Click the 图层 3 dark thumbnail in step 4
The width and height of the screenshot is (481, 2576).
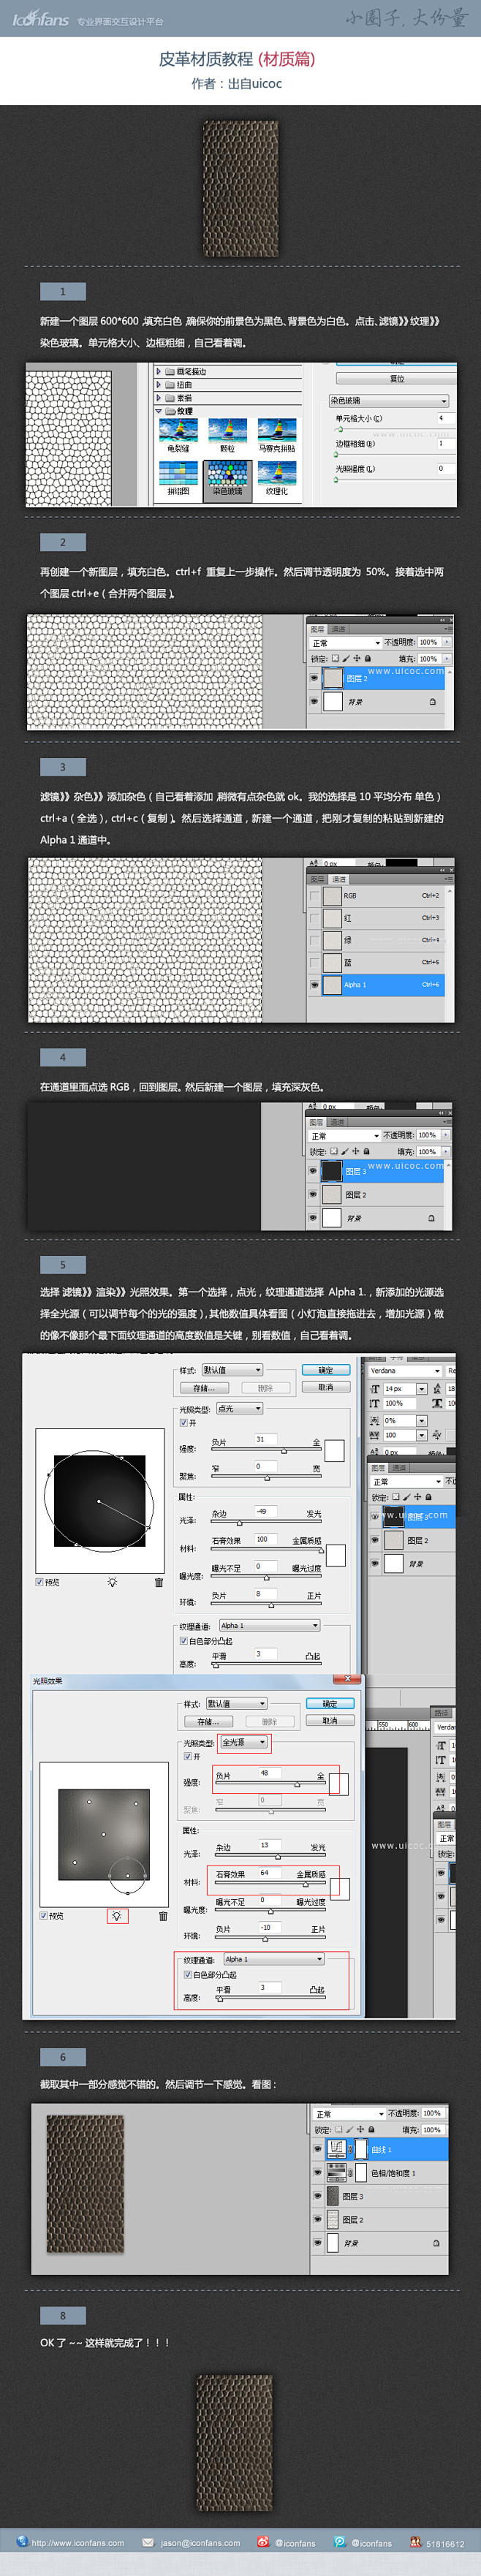[x=332, y=1170]
